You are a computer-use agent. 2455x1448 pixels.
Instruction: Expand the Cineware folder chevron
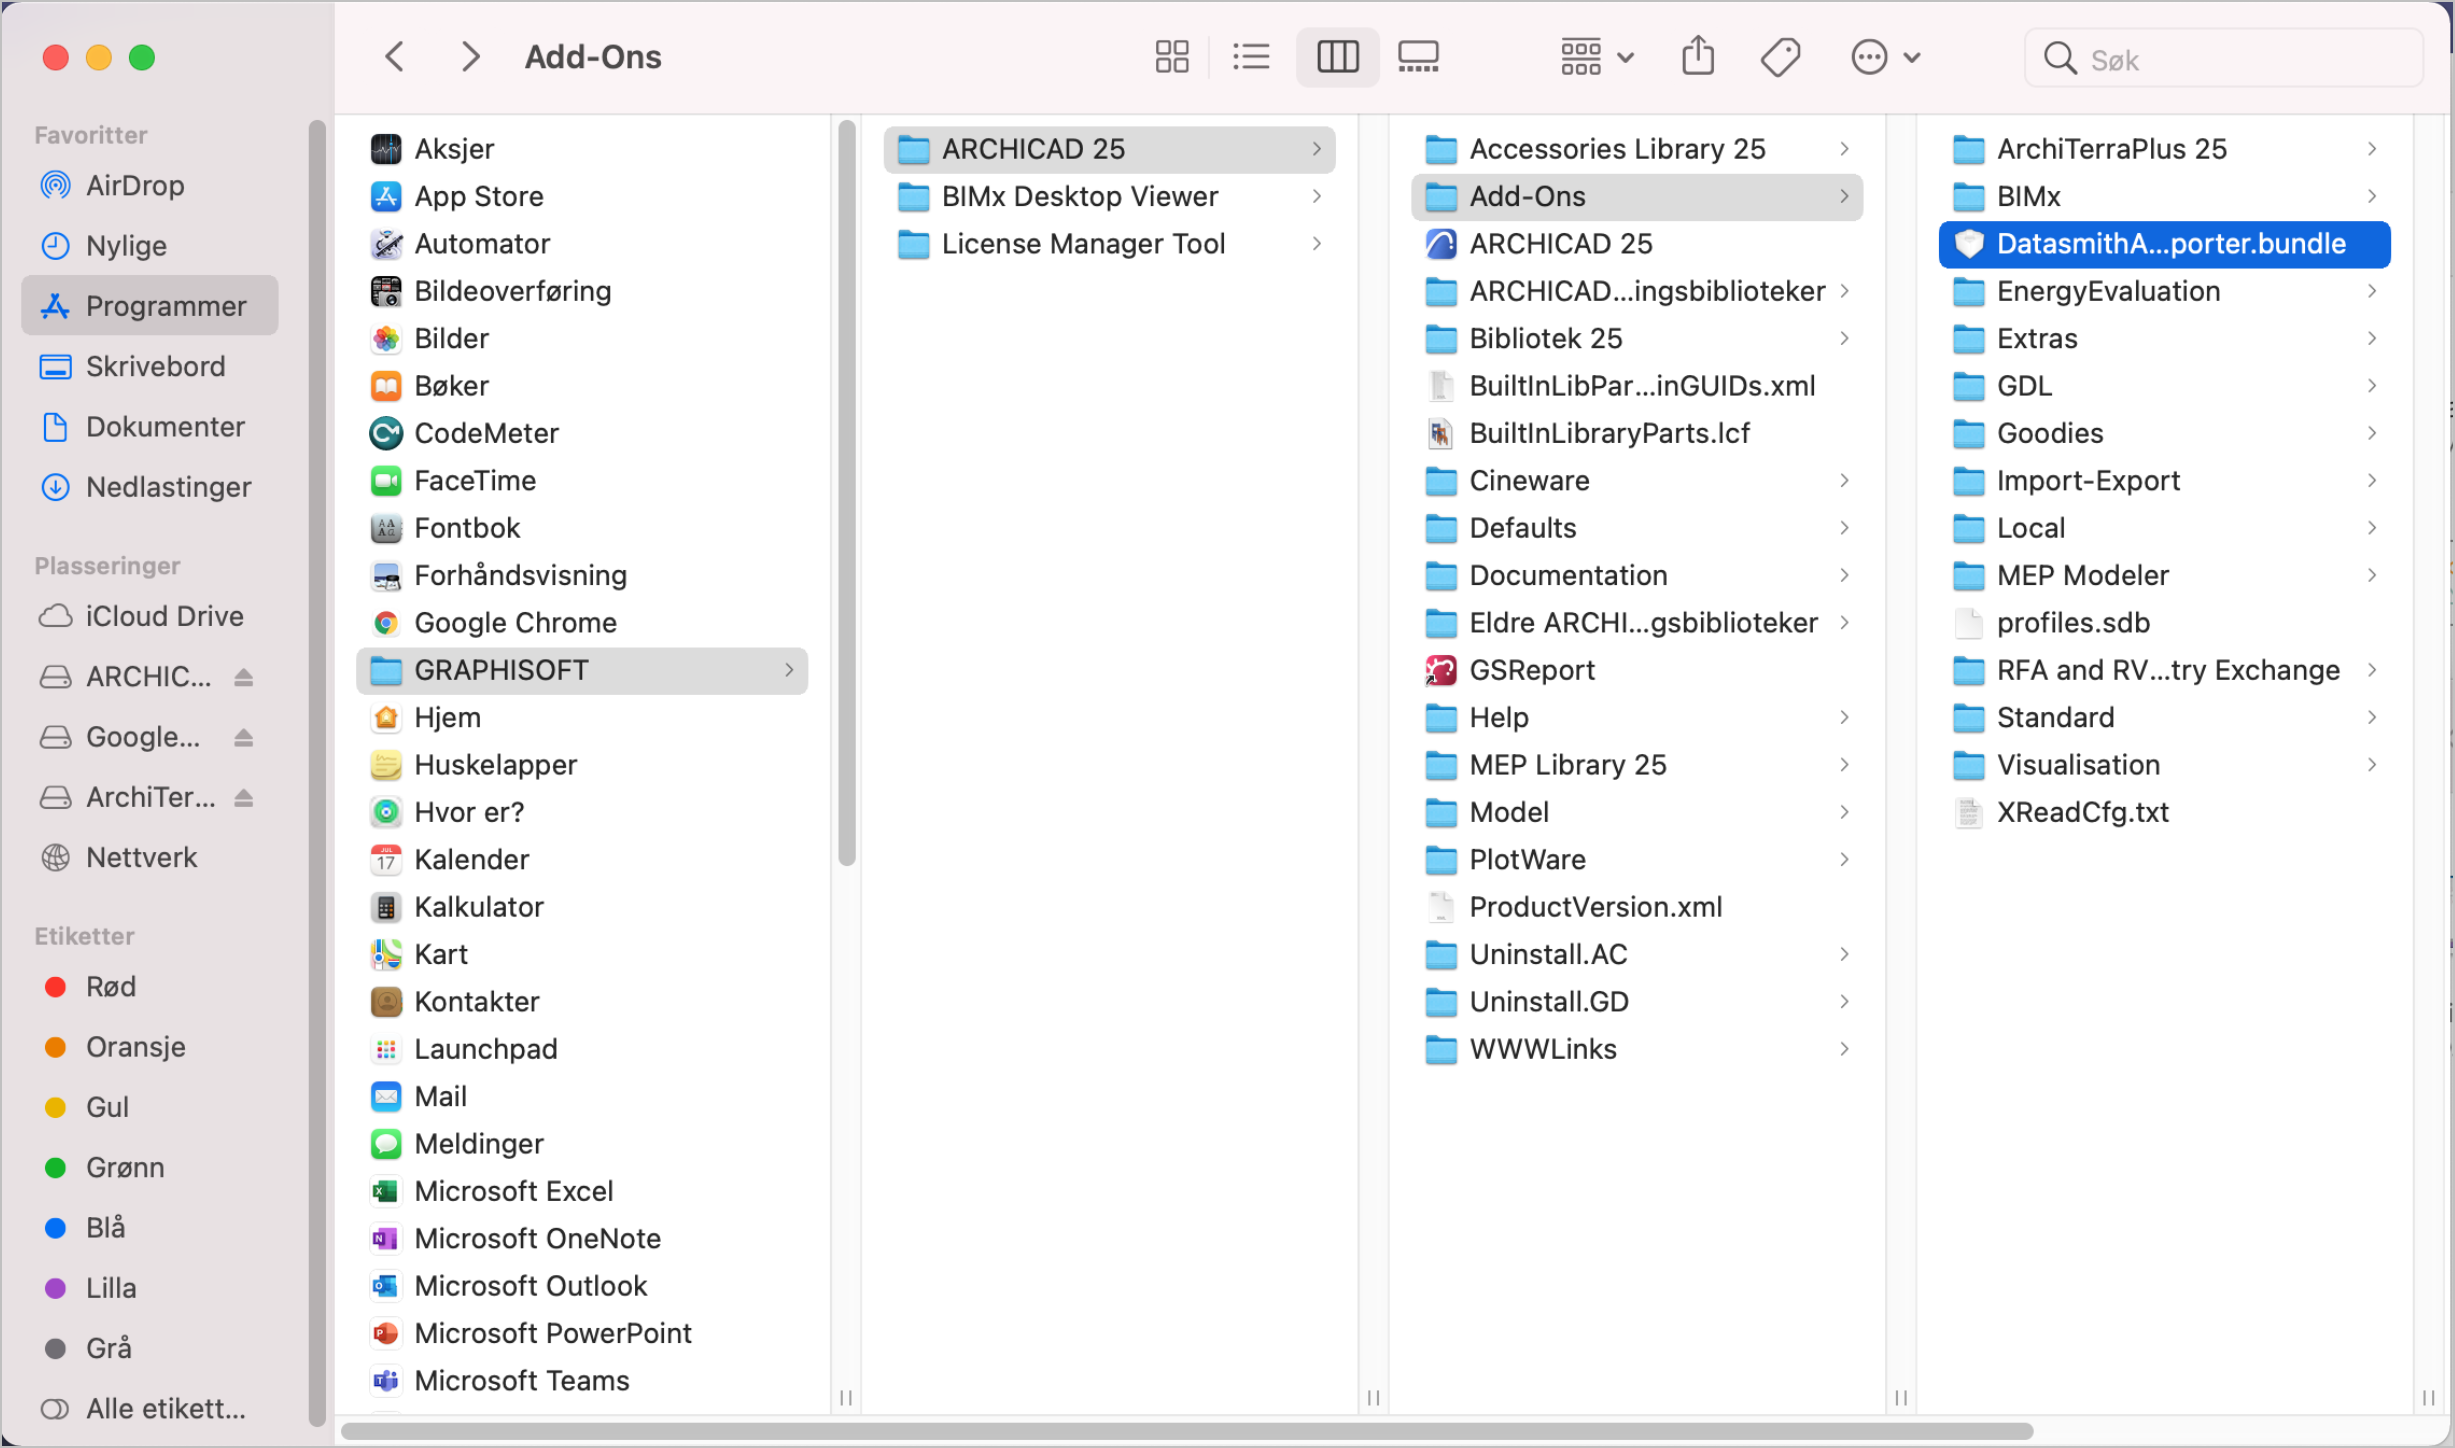(x=1844, y=480)
